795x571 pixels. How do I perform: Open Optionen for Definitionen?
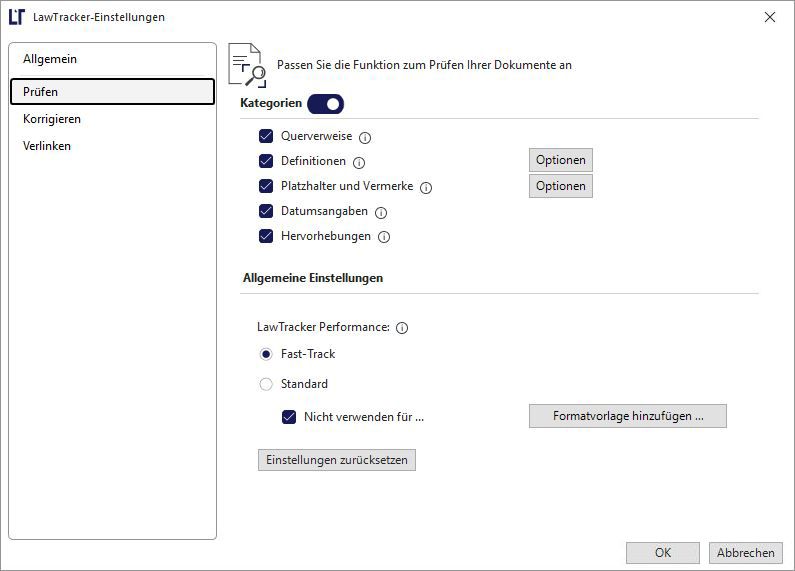(560, 160)
